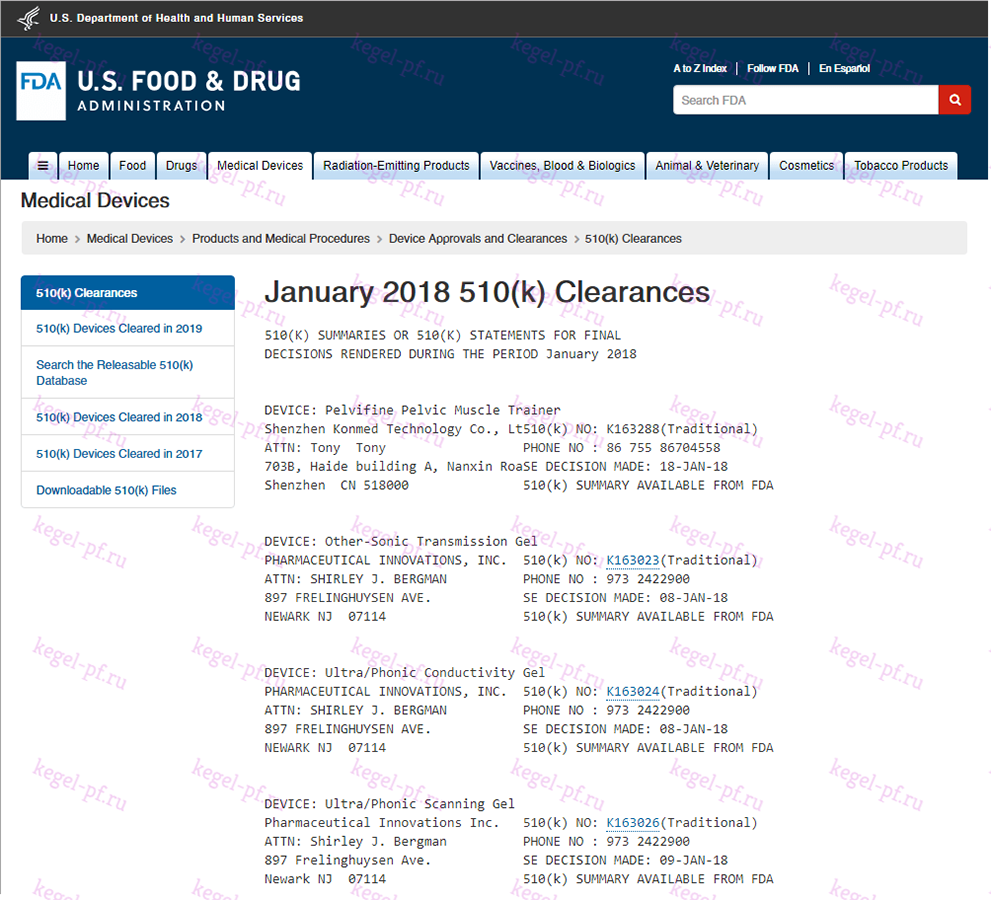Screen dimensions: 991x900
Task: Click the Medical Devices page title
Action: point(95,200)
